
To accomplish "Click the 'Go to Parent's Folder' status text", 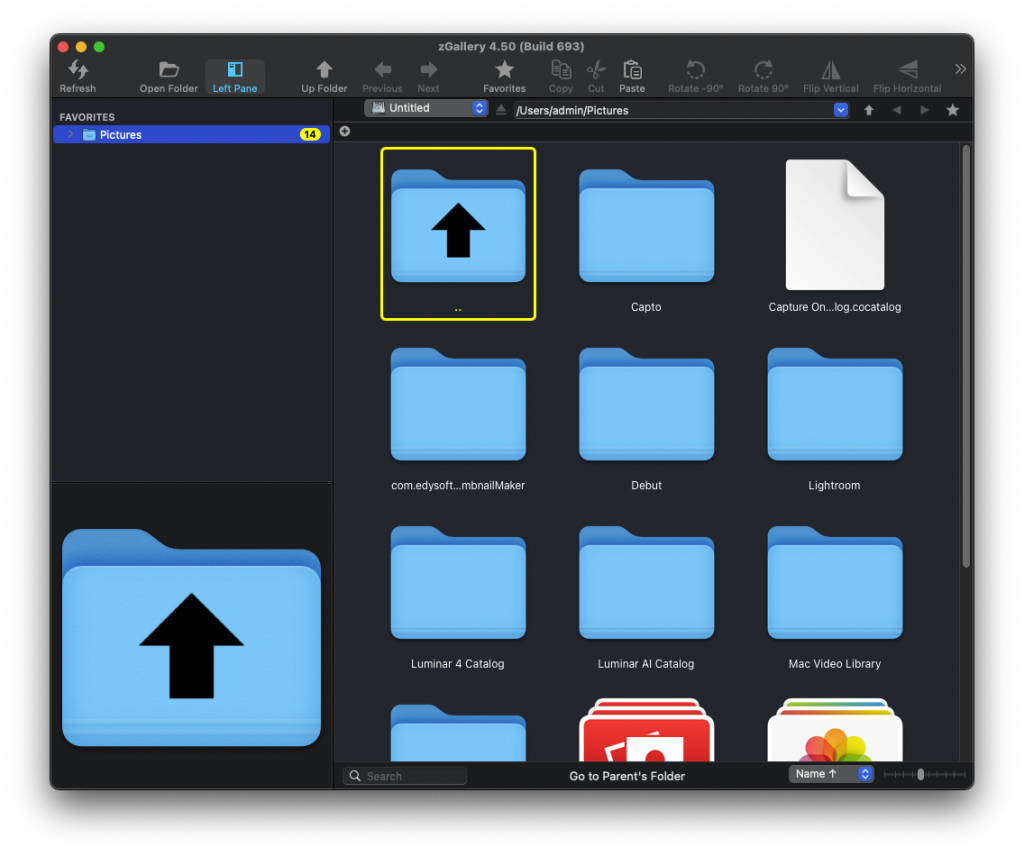I will 627,776.
